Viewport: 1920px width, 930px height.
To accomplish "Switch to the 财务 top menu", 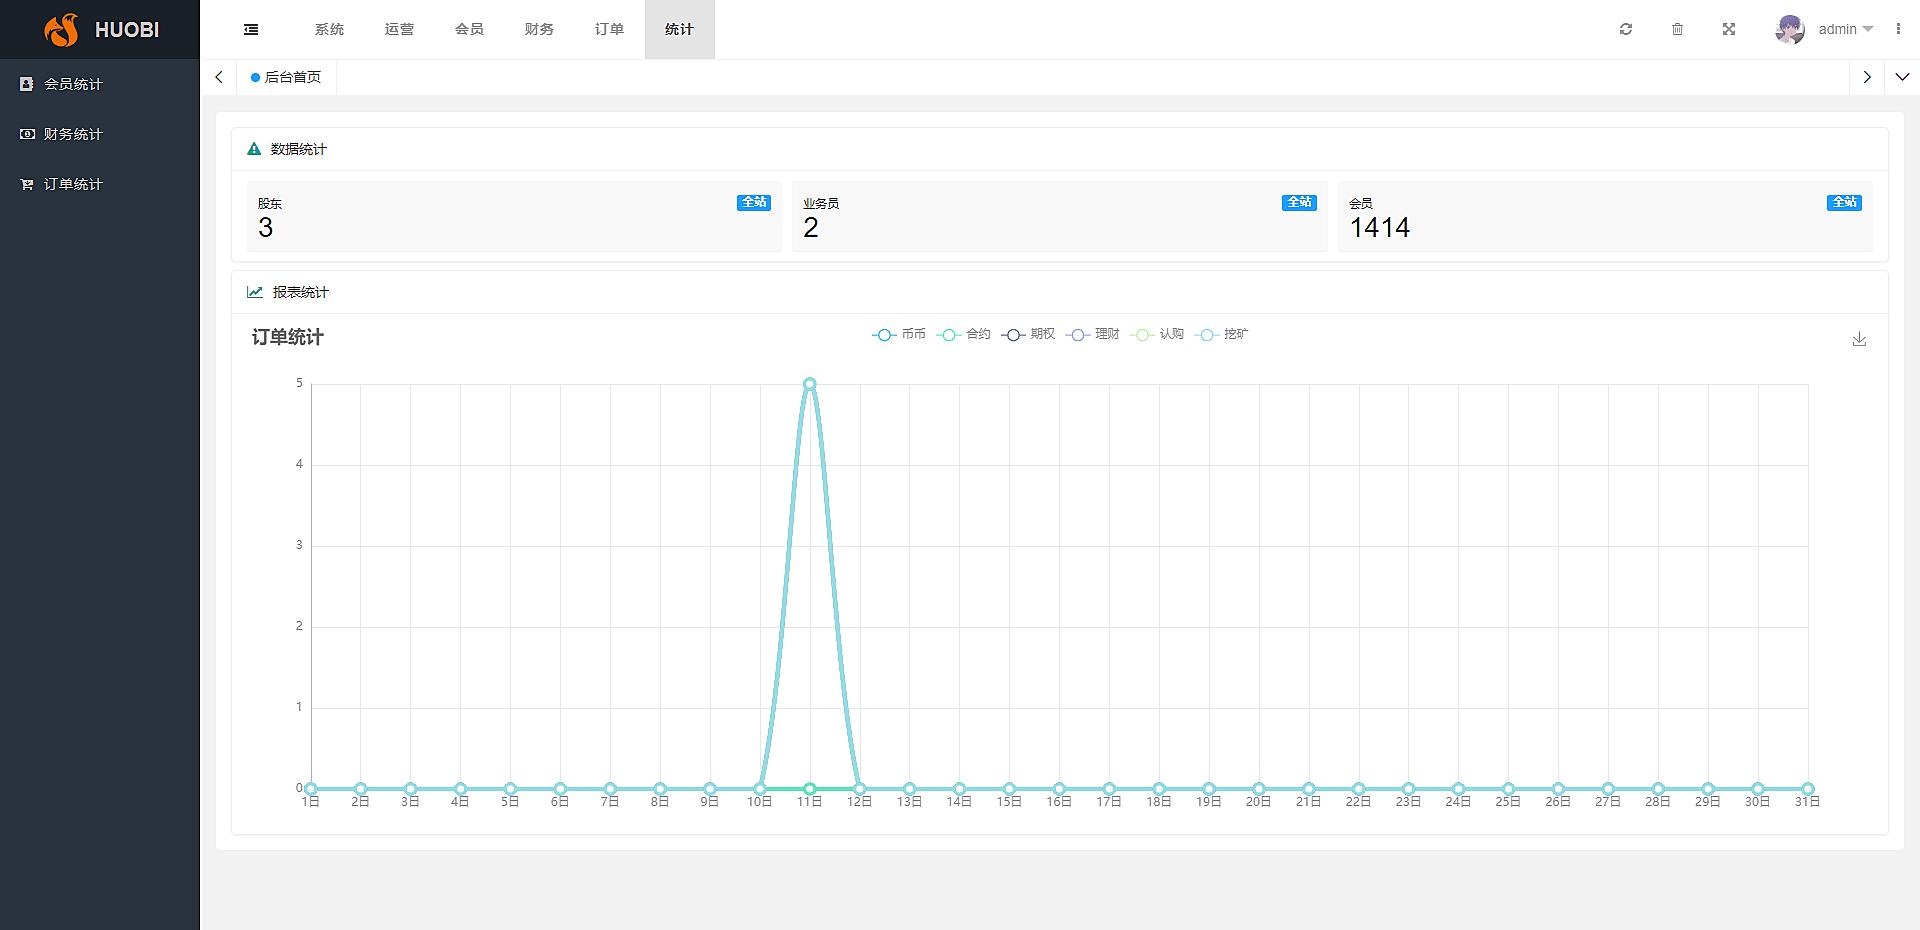I will [x=539, y=30].
